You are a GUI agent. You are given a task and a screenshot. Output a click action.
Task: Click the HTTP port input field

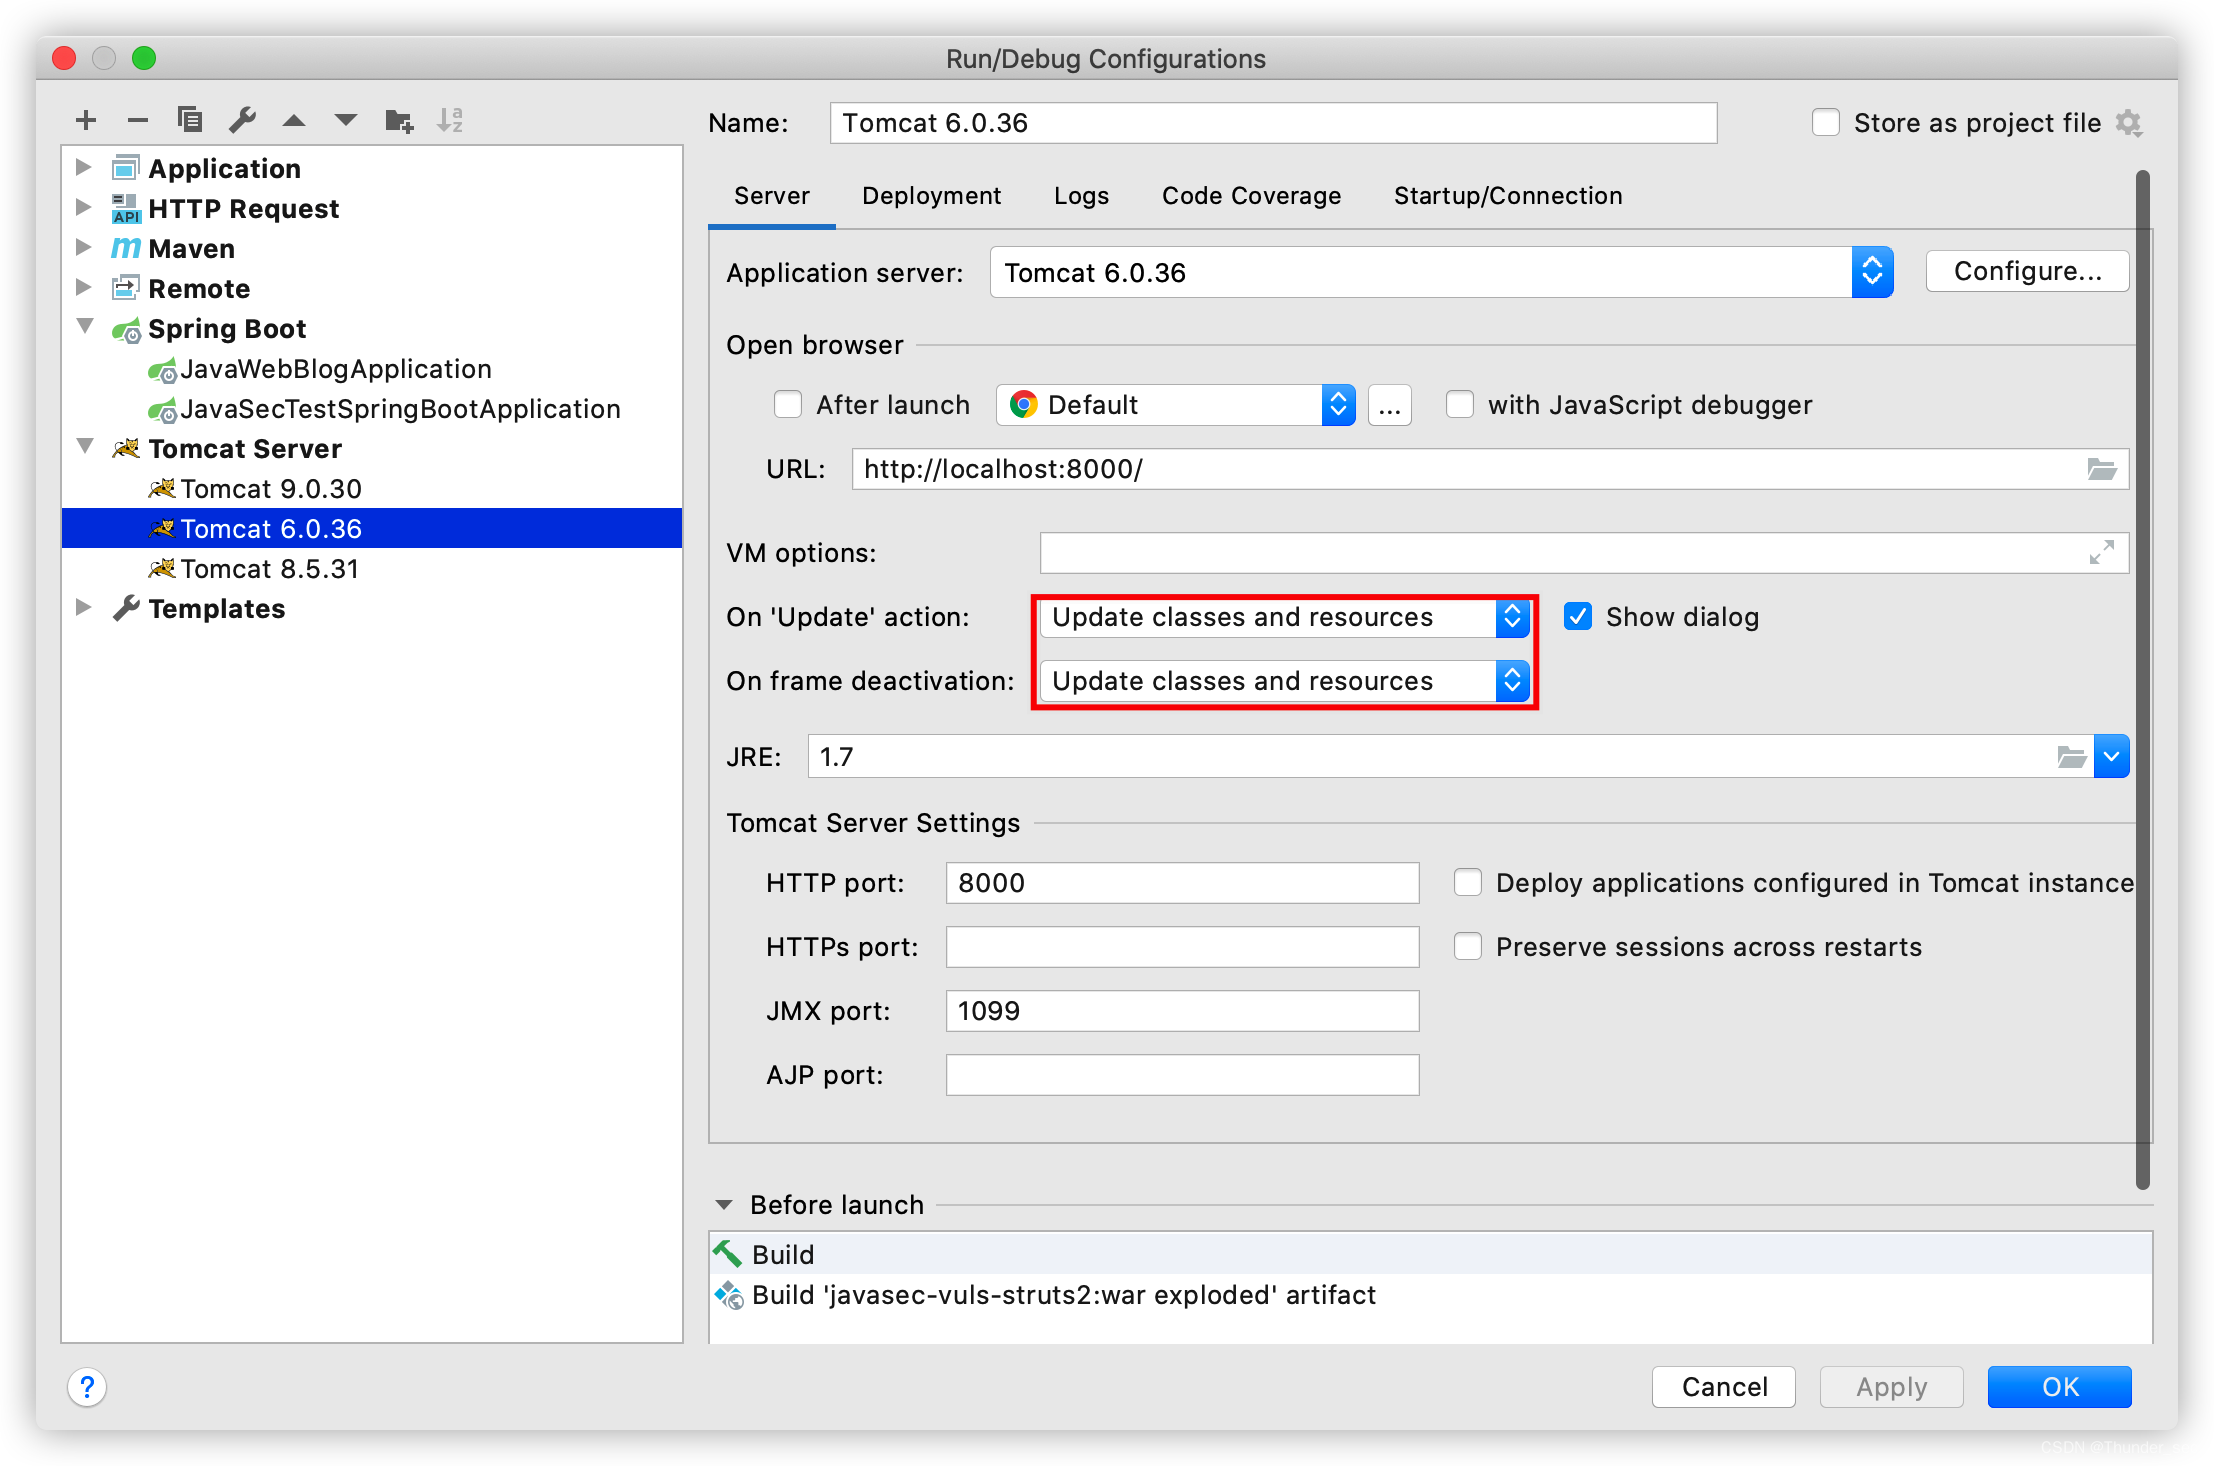tap(1181, 882)
